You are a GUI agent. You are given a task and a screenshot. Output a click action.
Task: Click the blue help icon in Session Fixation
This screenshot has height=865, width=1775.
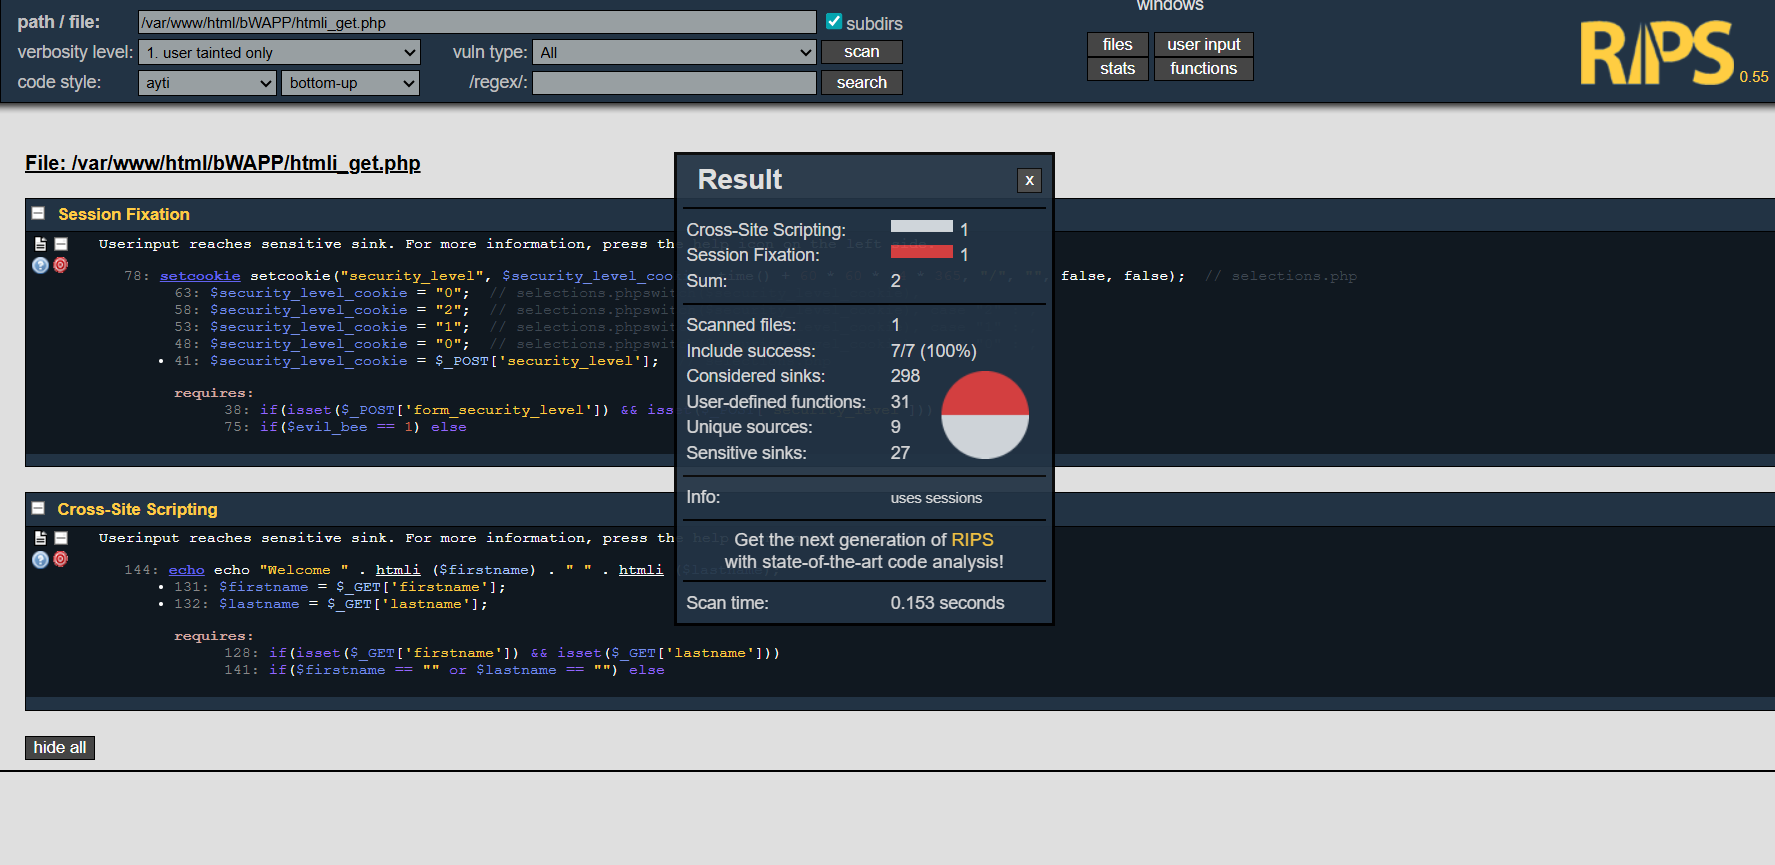coord(40,265)
